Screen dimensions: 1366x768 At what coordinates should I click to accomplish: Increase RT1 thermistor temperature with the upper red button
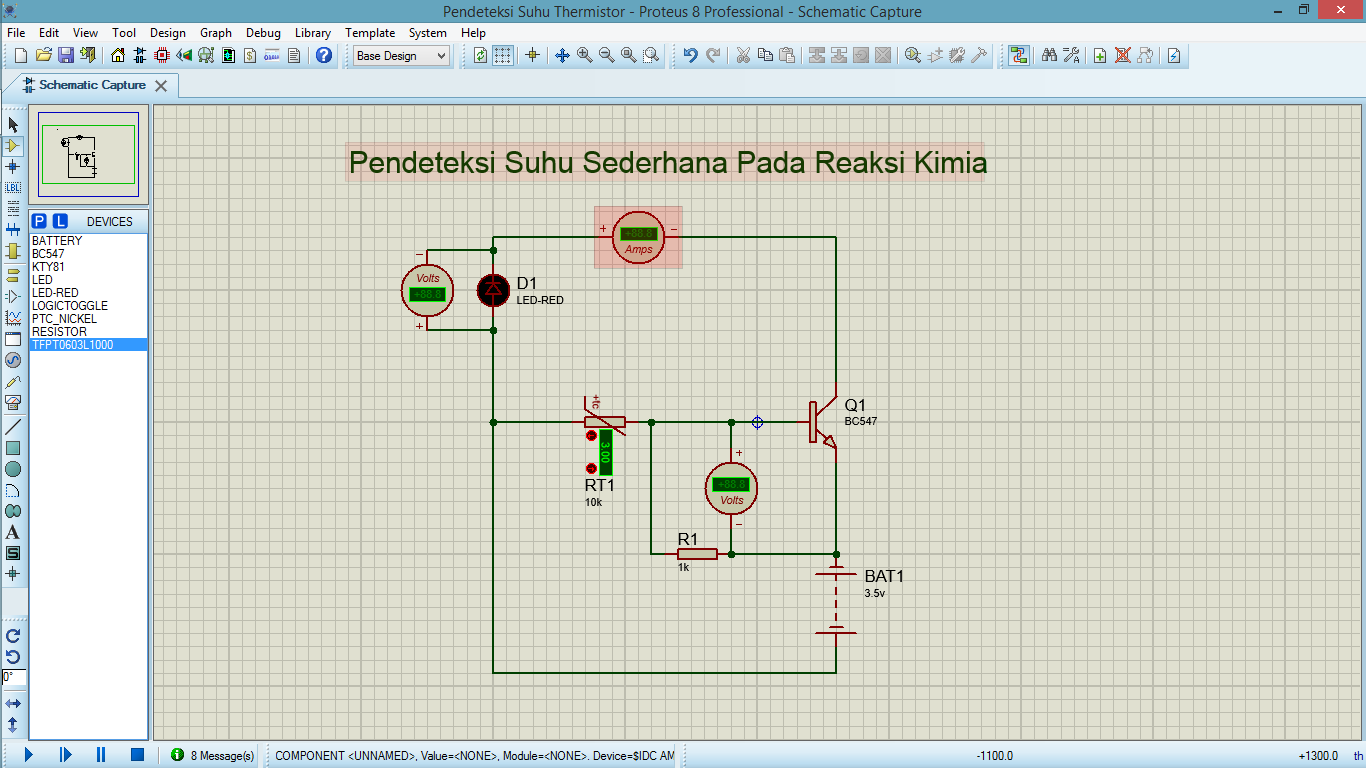click(x=591, y=436)
